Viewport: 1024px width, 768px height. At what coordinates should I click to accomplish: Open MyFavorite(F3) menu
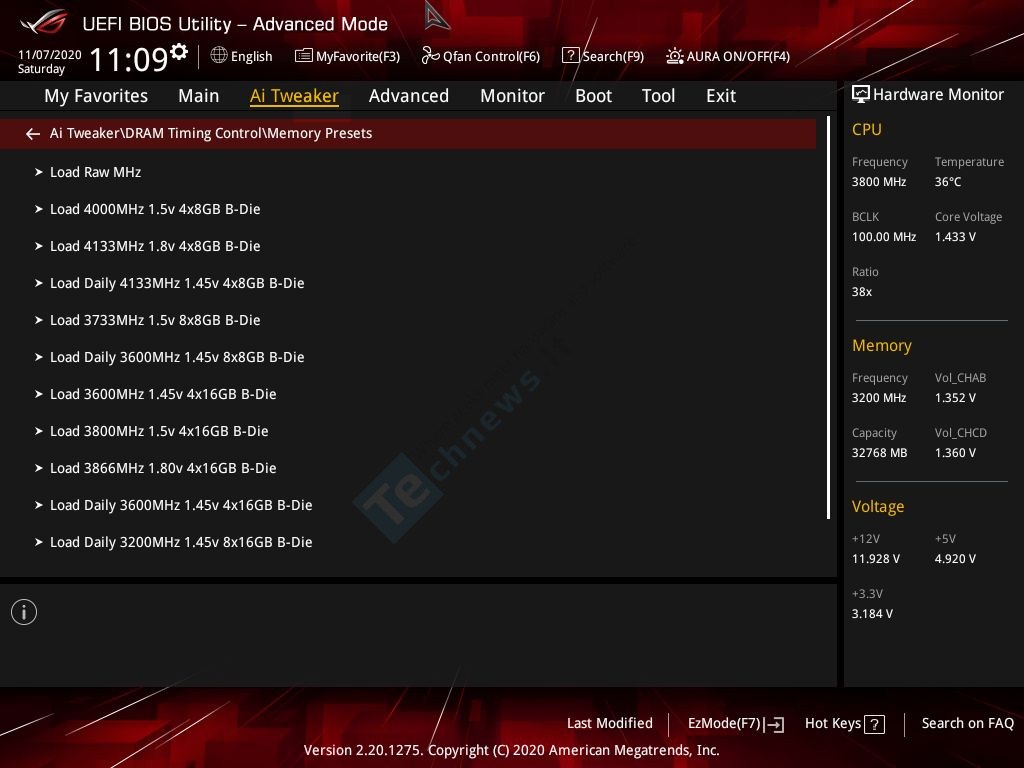(358, 57)
